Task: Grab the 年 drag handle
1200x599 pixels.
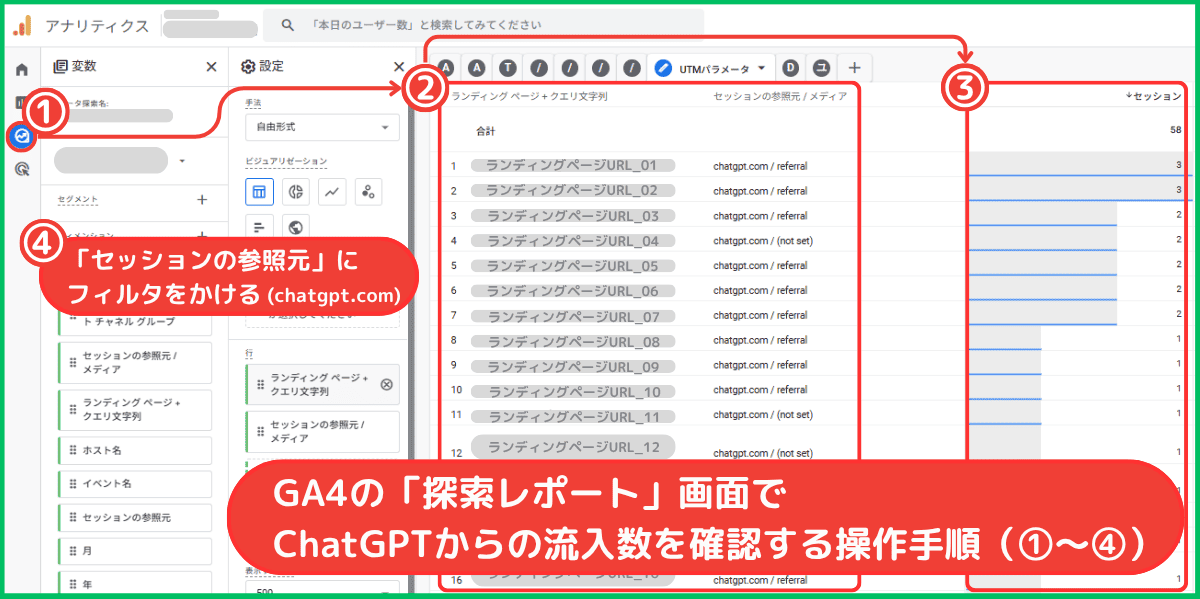Action: (73, 584)
